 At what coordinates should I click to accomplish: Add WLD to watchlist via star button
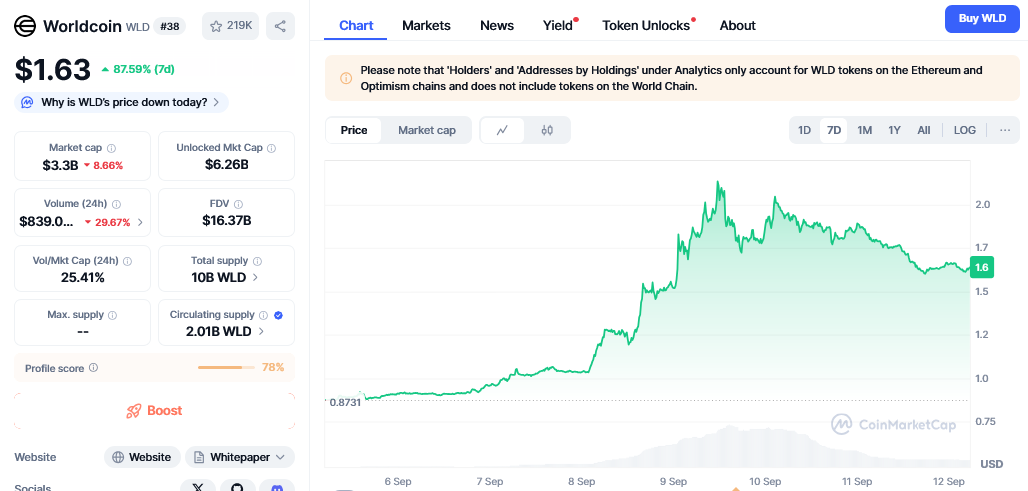[230, 26]
